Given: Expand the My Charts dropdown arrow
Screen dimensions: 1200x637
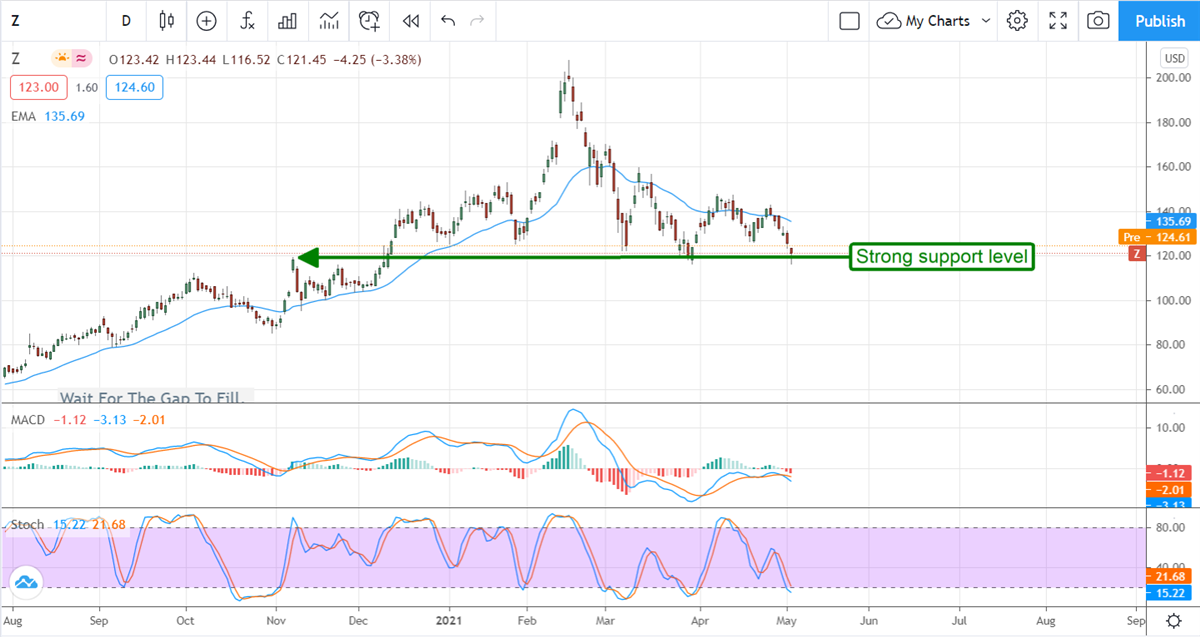Looking at the screenshot, I should (x=986, y=20).
